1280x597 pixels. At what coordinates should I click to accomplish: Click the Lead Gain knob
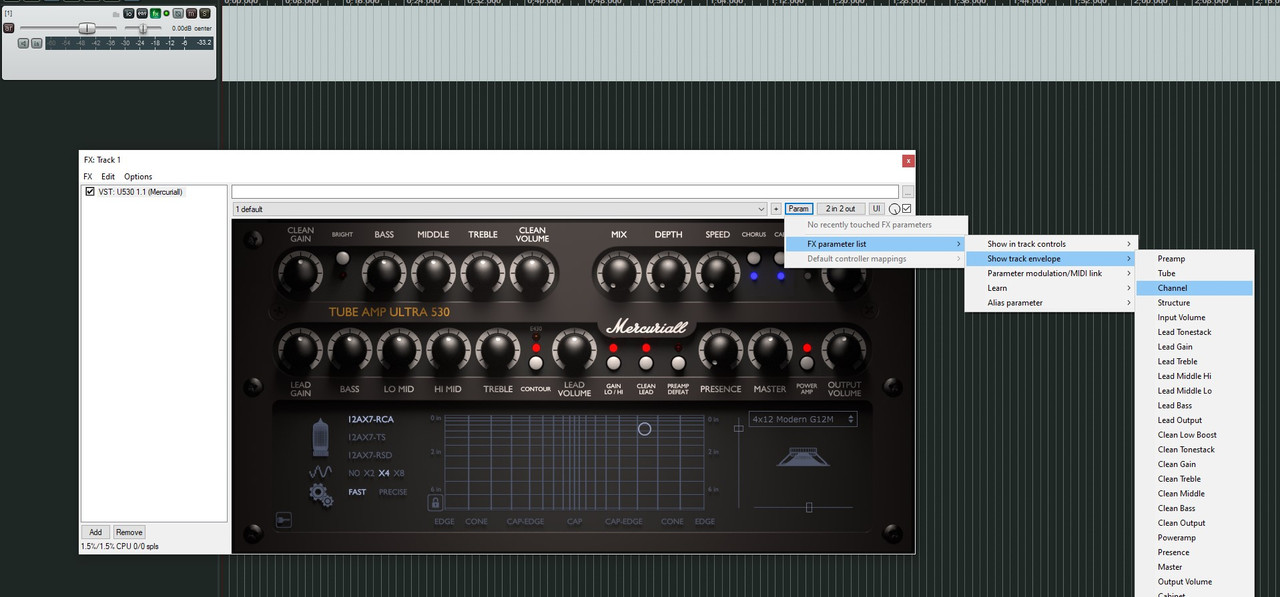pyautogui.click(x=300, y=350)
